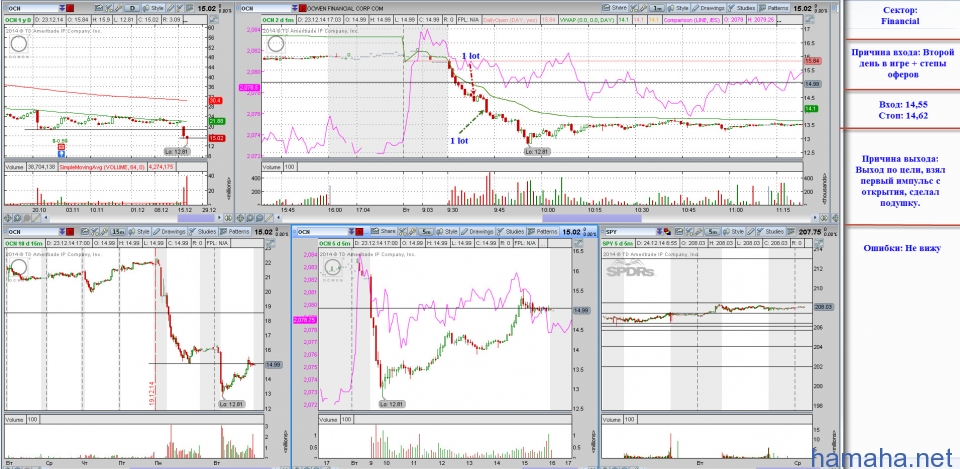Image resolution: width=960 pixels, height=469 pixels.
Task: Click the studies beaker icon in the daily OCN chart
Action: 181,8
